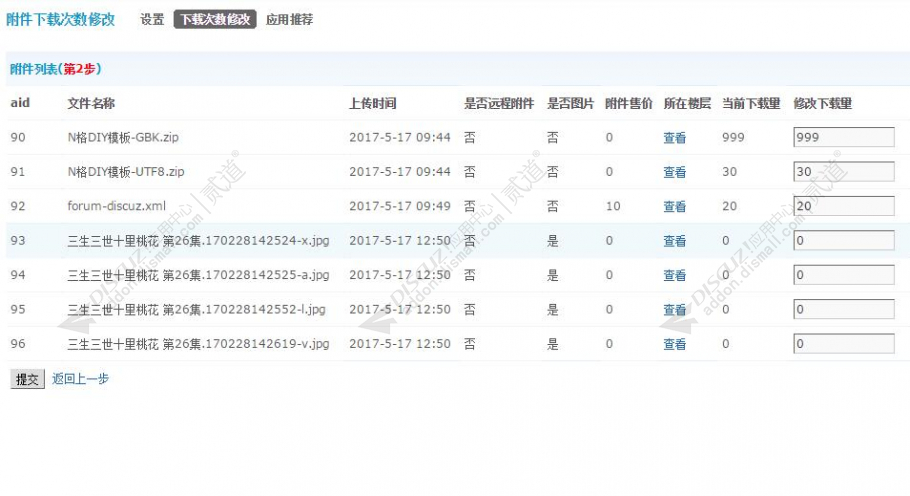Click the download field showing 30
Image resolution: width=910 pixels, height=496 pixels.
[x=844, y=171]
